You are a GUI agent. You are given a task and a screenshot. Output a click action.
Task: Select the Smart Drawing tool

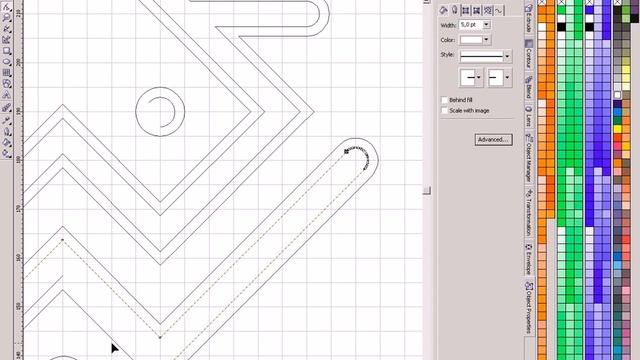7,40
